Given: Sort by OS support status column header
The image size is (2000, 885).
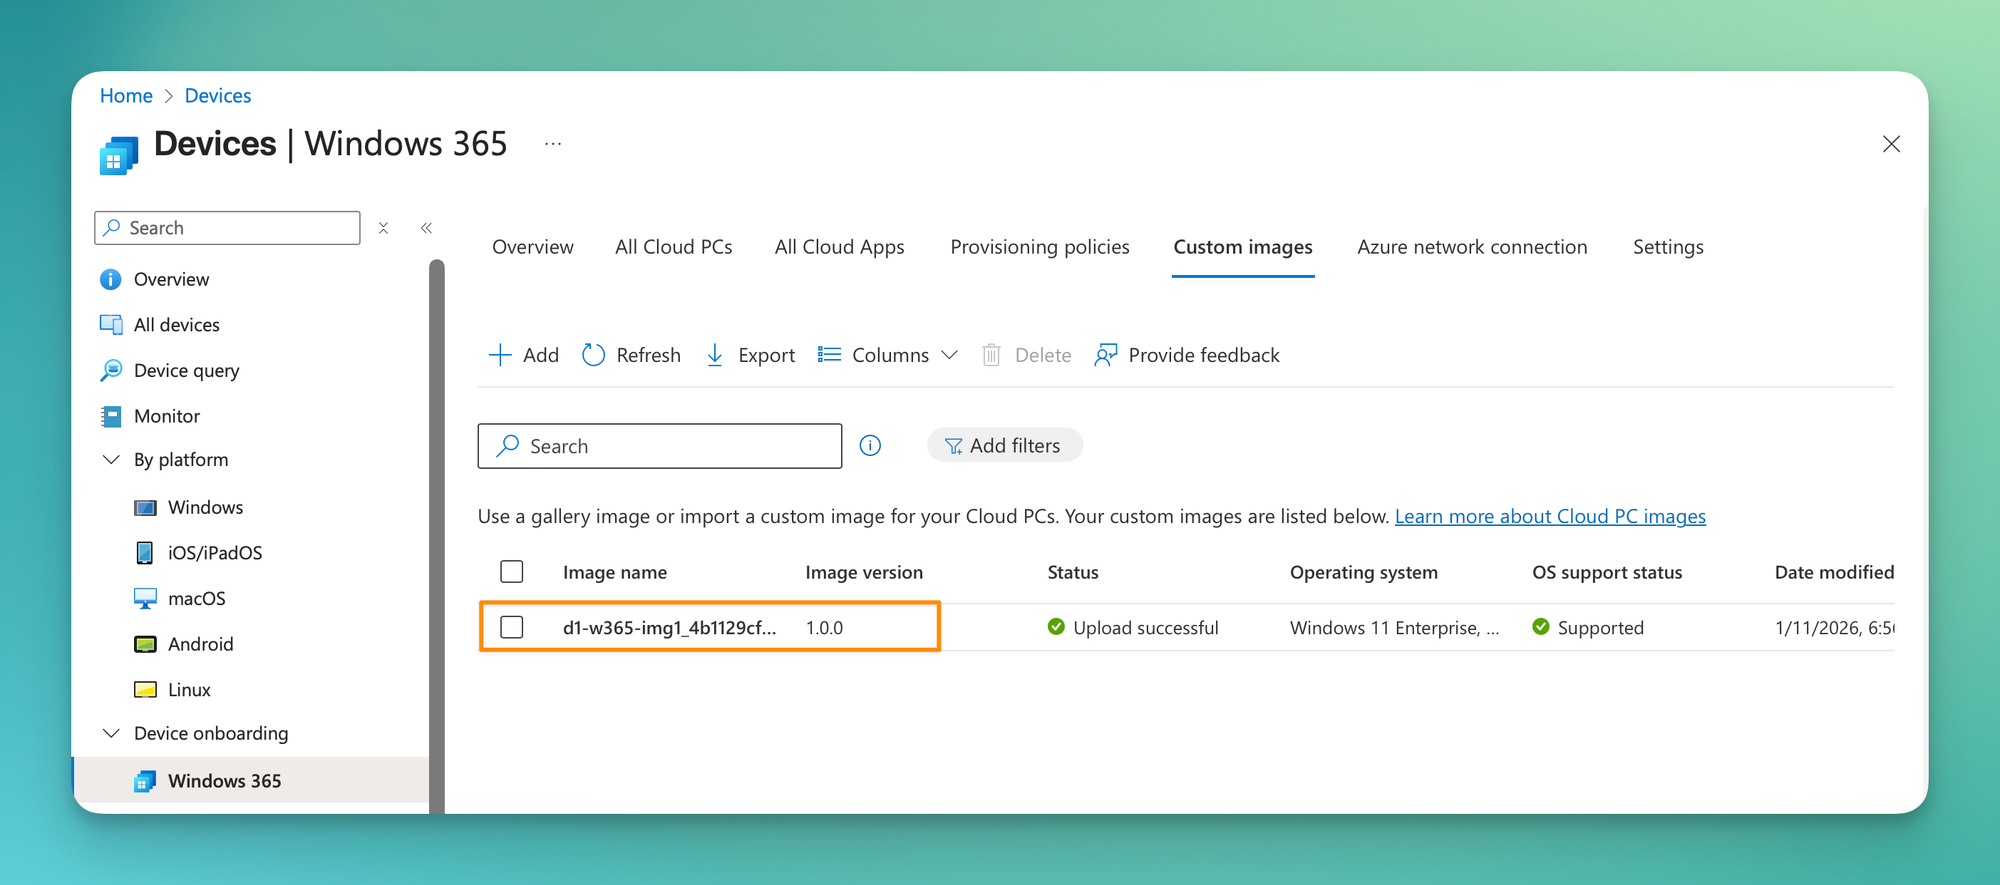Looking at the screenshot, I should coord(1607,572).
